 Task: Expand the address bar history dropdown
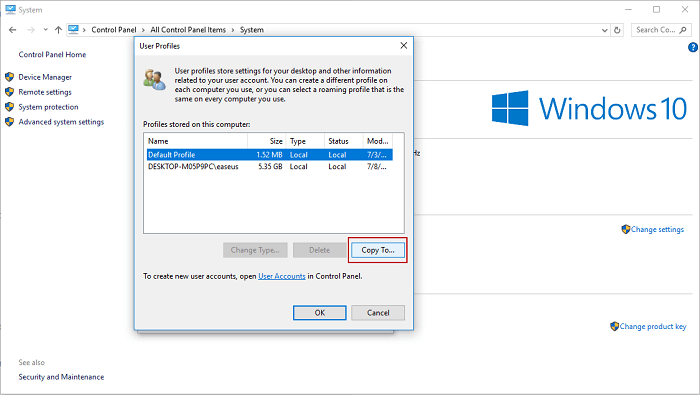click(x=604, y=30)
